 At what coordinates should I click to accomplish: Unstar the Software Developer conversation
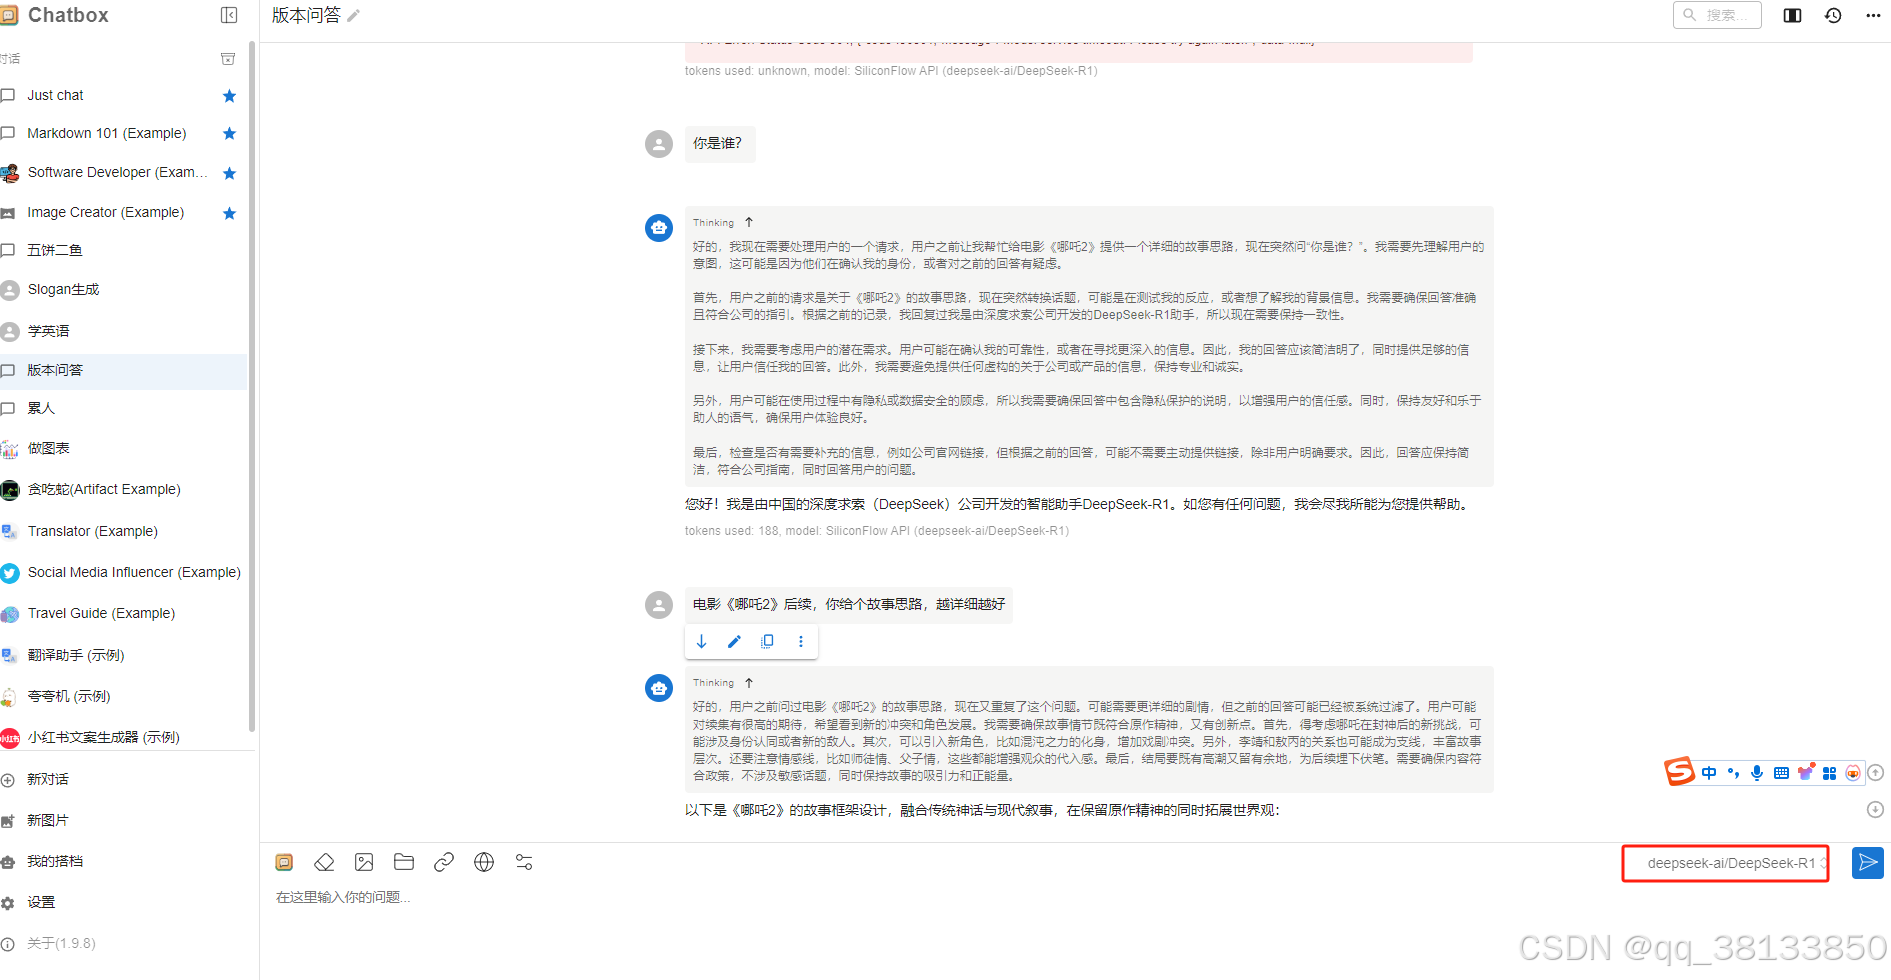tap(229, 173)
